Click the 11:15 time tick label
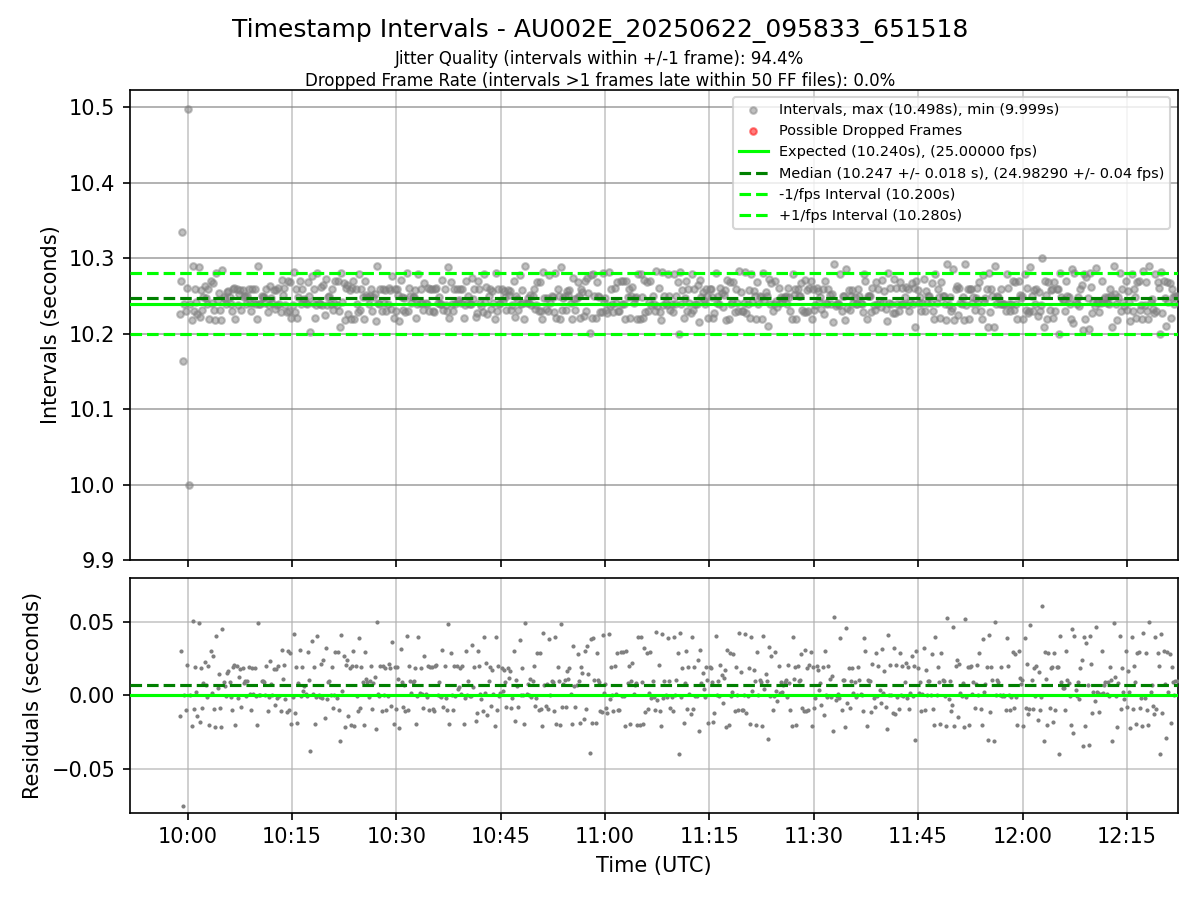The width and height of the screenshot is (1200, 900). (709, 836)
